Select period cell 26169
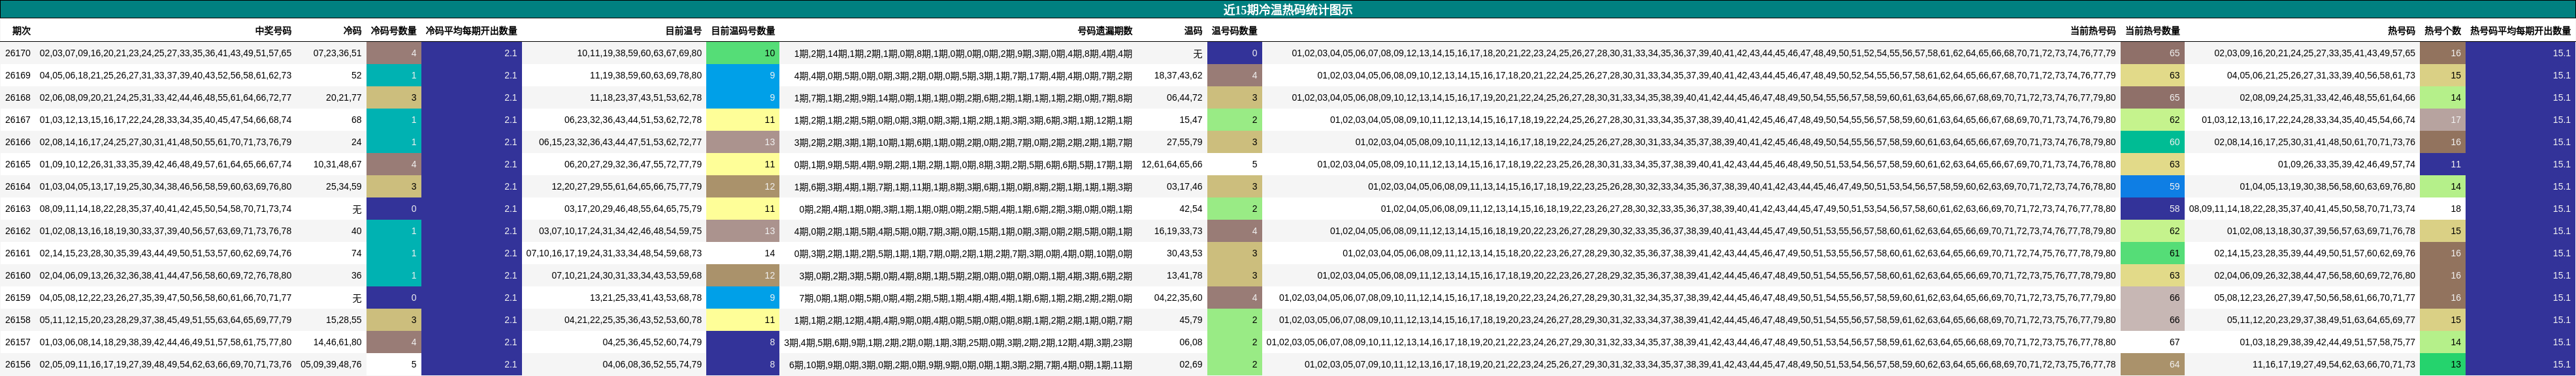This screenshot has width=2576, height=376. 17,75
